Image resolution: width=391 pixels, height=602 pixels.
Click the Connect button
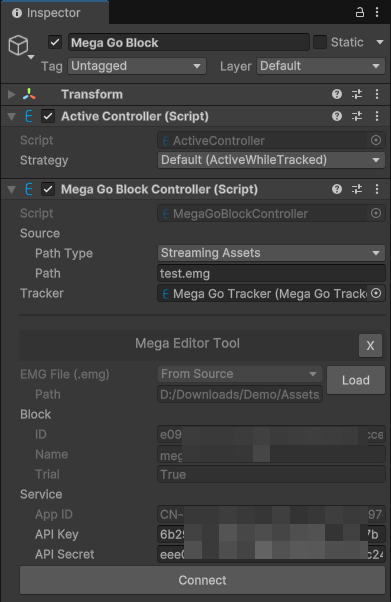[x=202, y=580]
